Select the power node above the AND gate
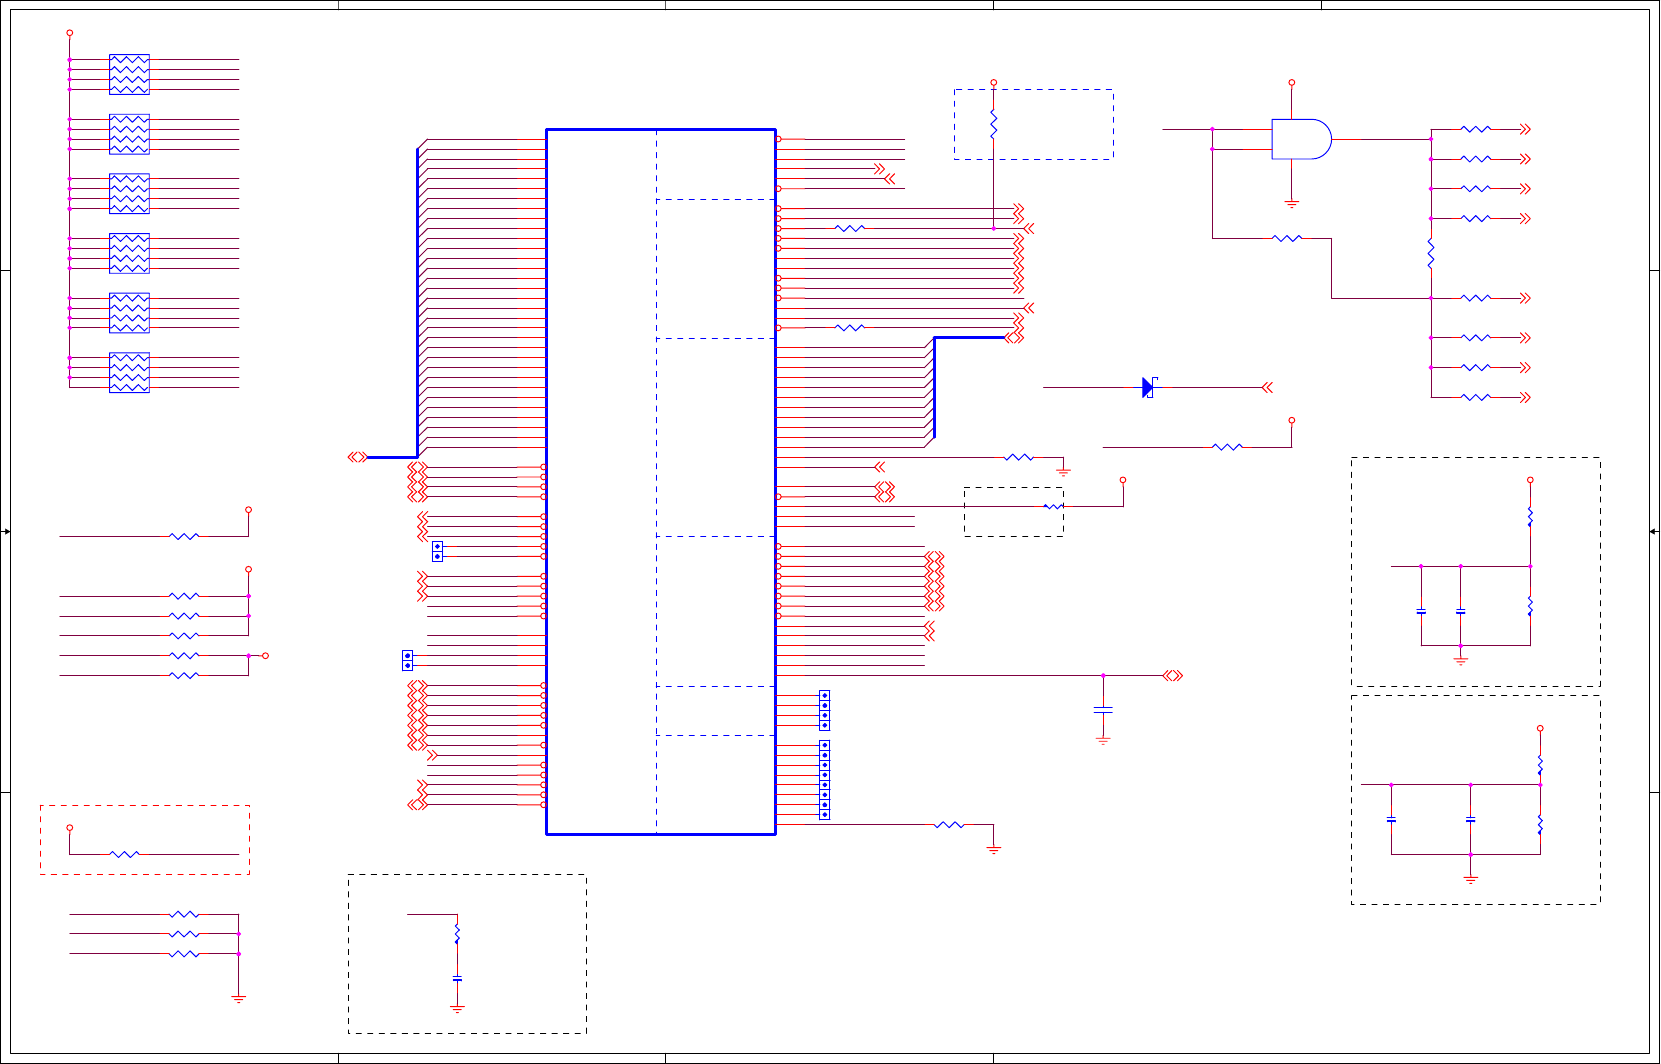The height and width of the screenshot is (1064, 1661). (x=1292, y=83)
